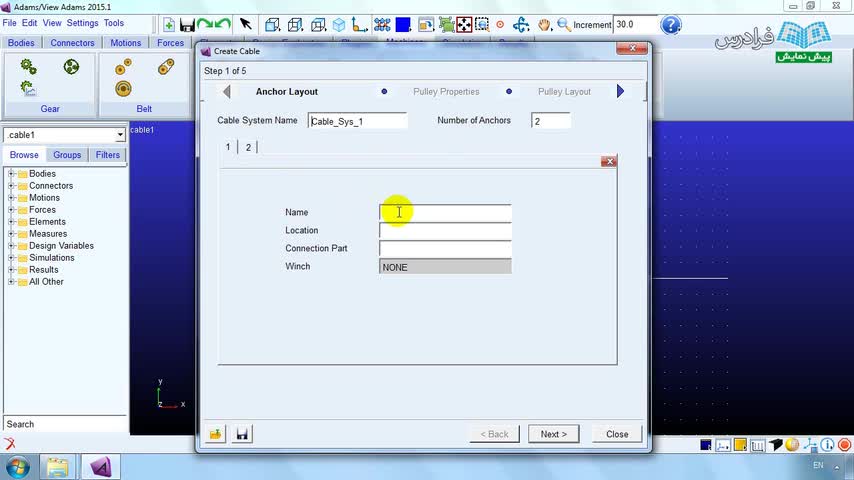Click the blue grid nodes icon
Viewport: 854px width, 480px height.
pyautogui.click(x=382, y=25)
